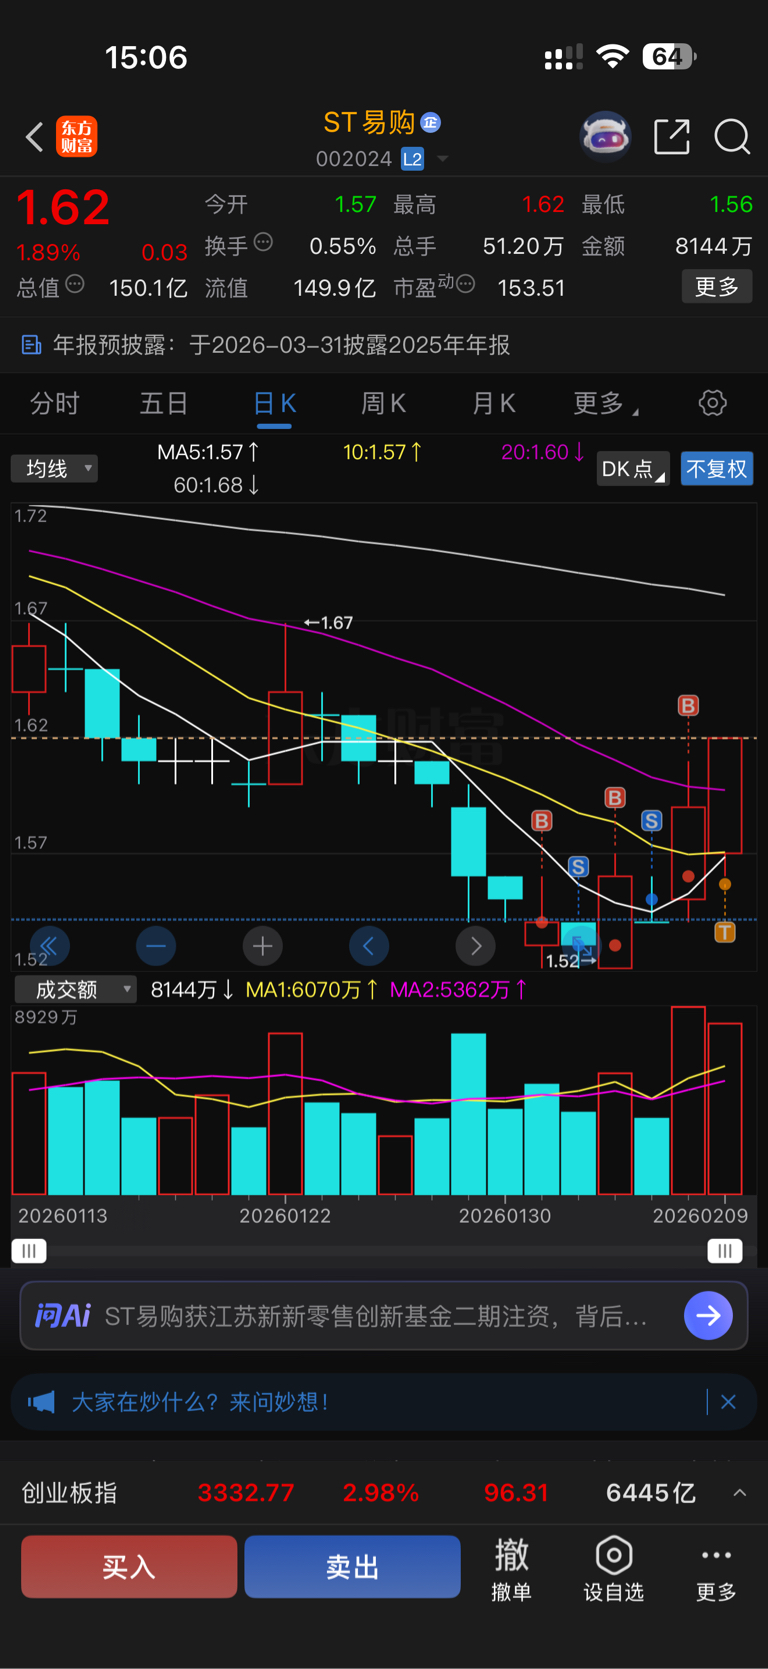The height and width of the screenshot is (1669, 768).
Task: Expand the stock code dropdown arrow
Action: (x=442, y=159)
